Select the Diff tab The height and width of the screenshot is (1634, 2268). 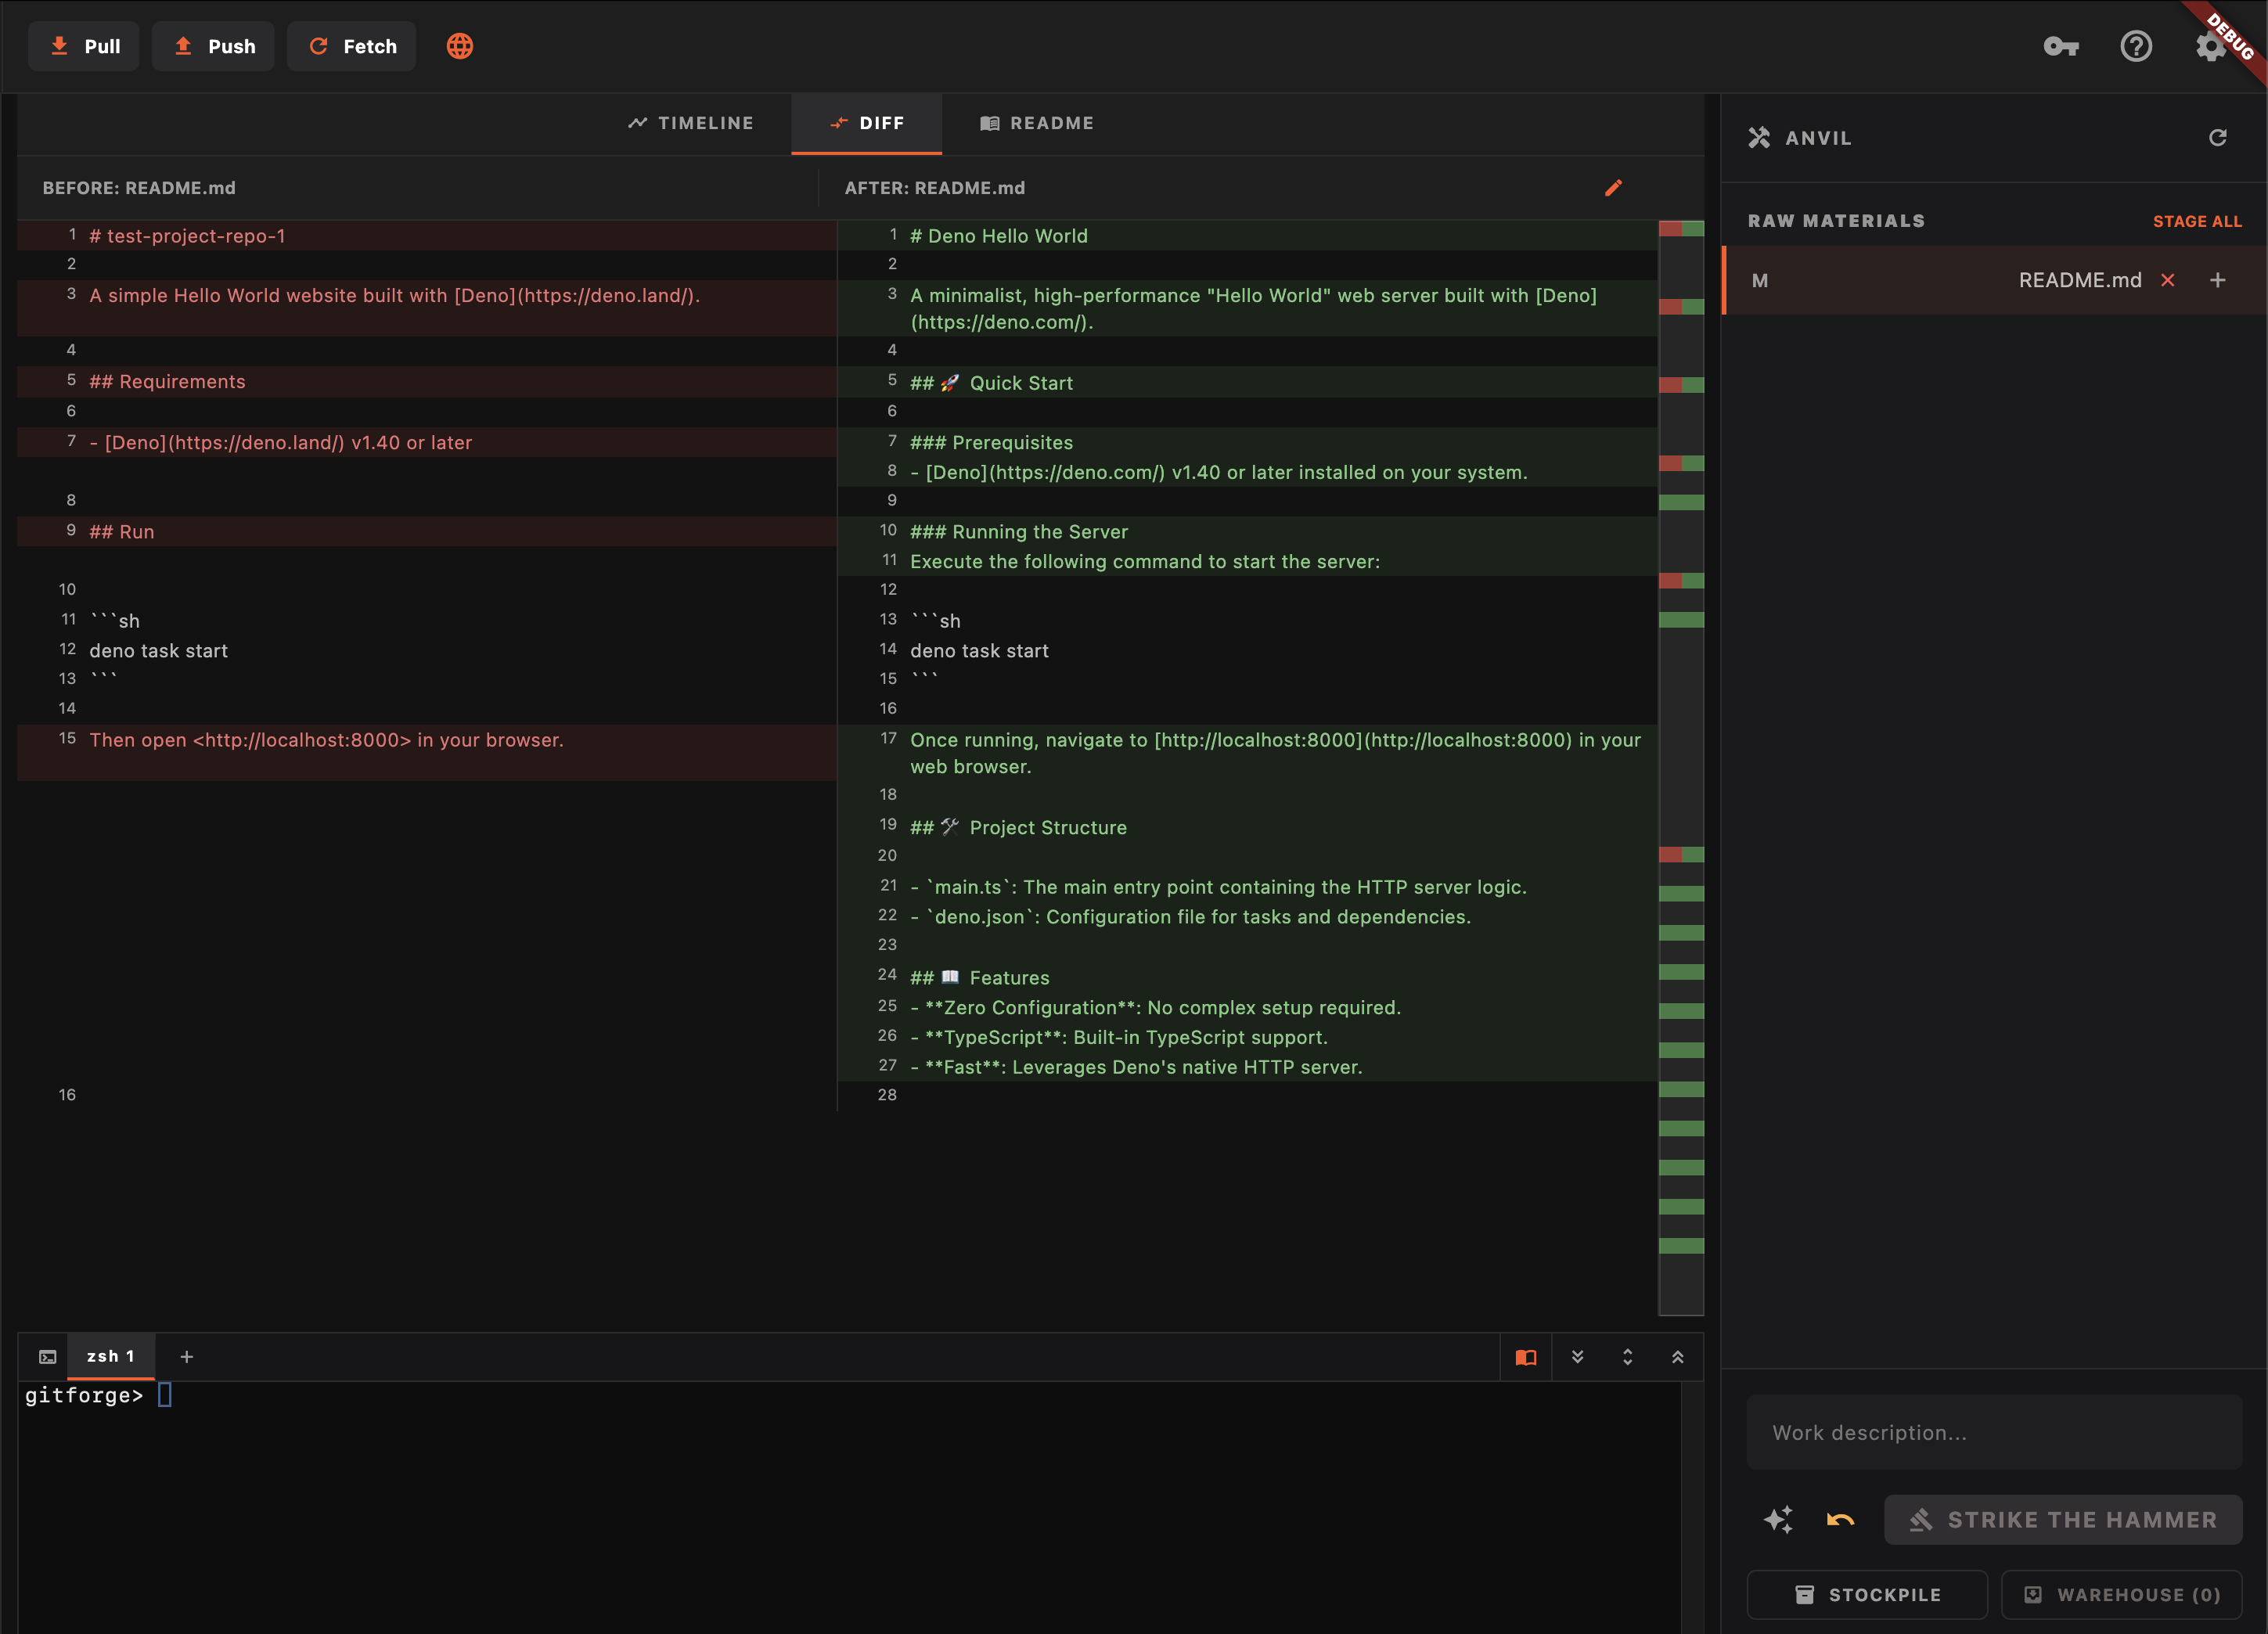(x=866, y=123)
